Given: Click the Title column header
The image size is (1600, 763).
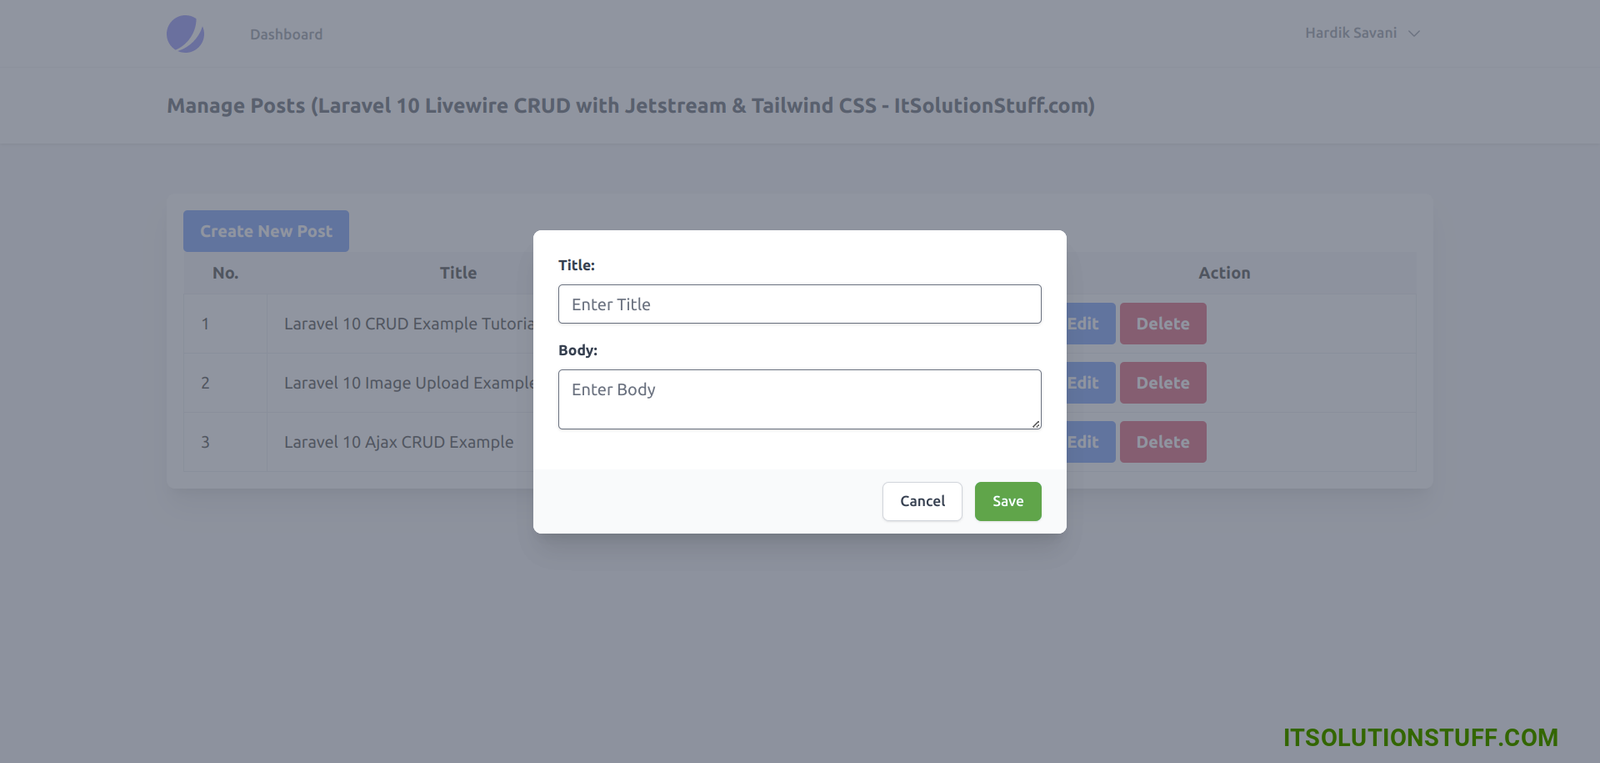Looking at the screenshot, I should click(458, 273).
